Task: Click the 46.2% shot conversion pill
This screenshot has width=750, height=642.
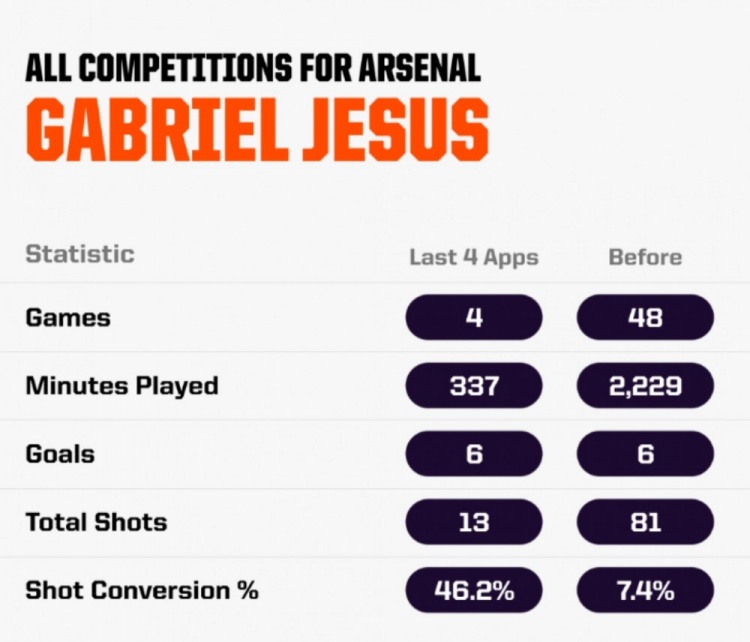Action: tap(474, 590)
